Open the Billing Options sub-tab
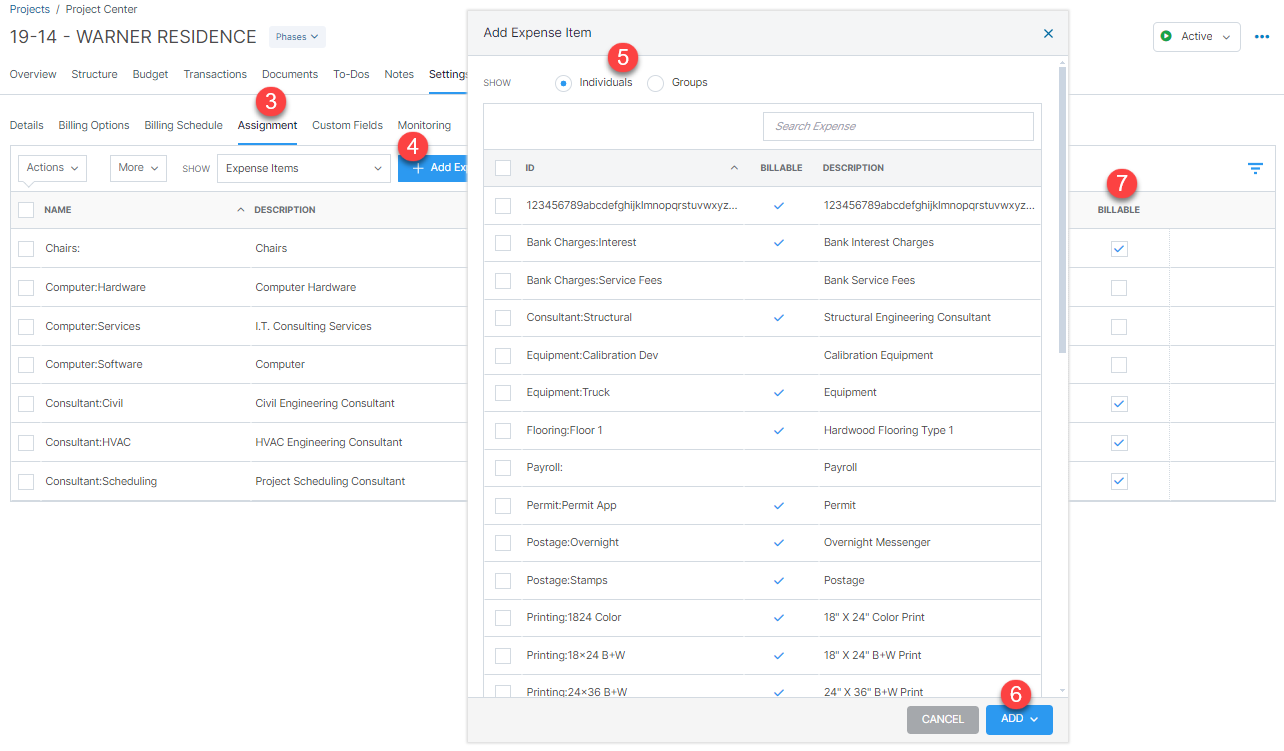This screenshot has width=1284, height=751. pos(94,126)
